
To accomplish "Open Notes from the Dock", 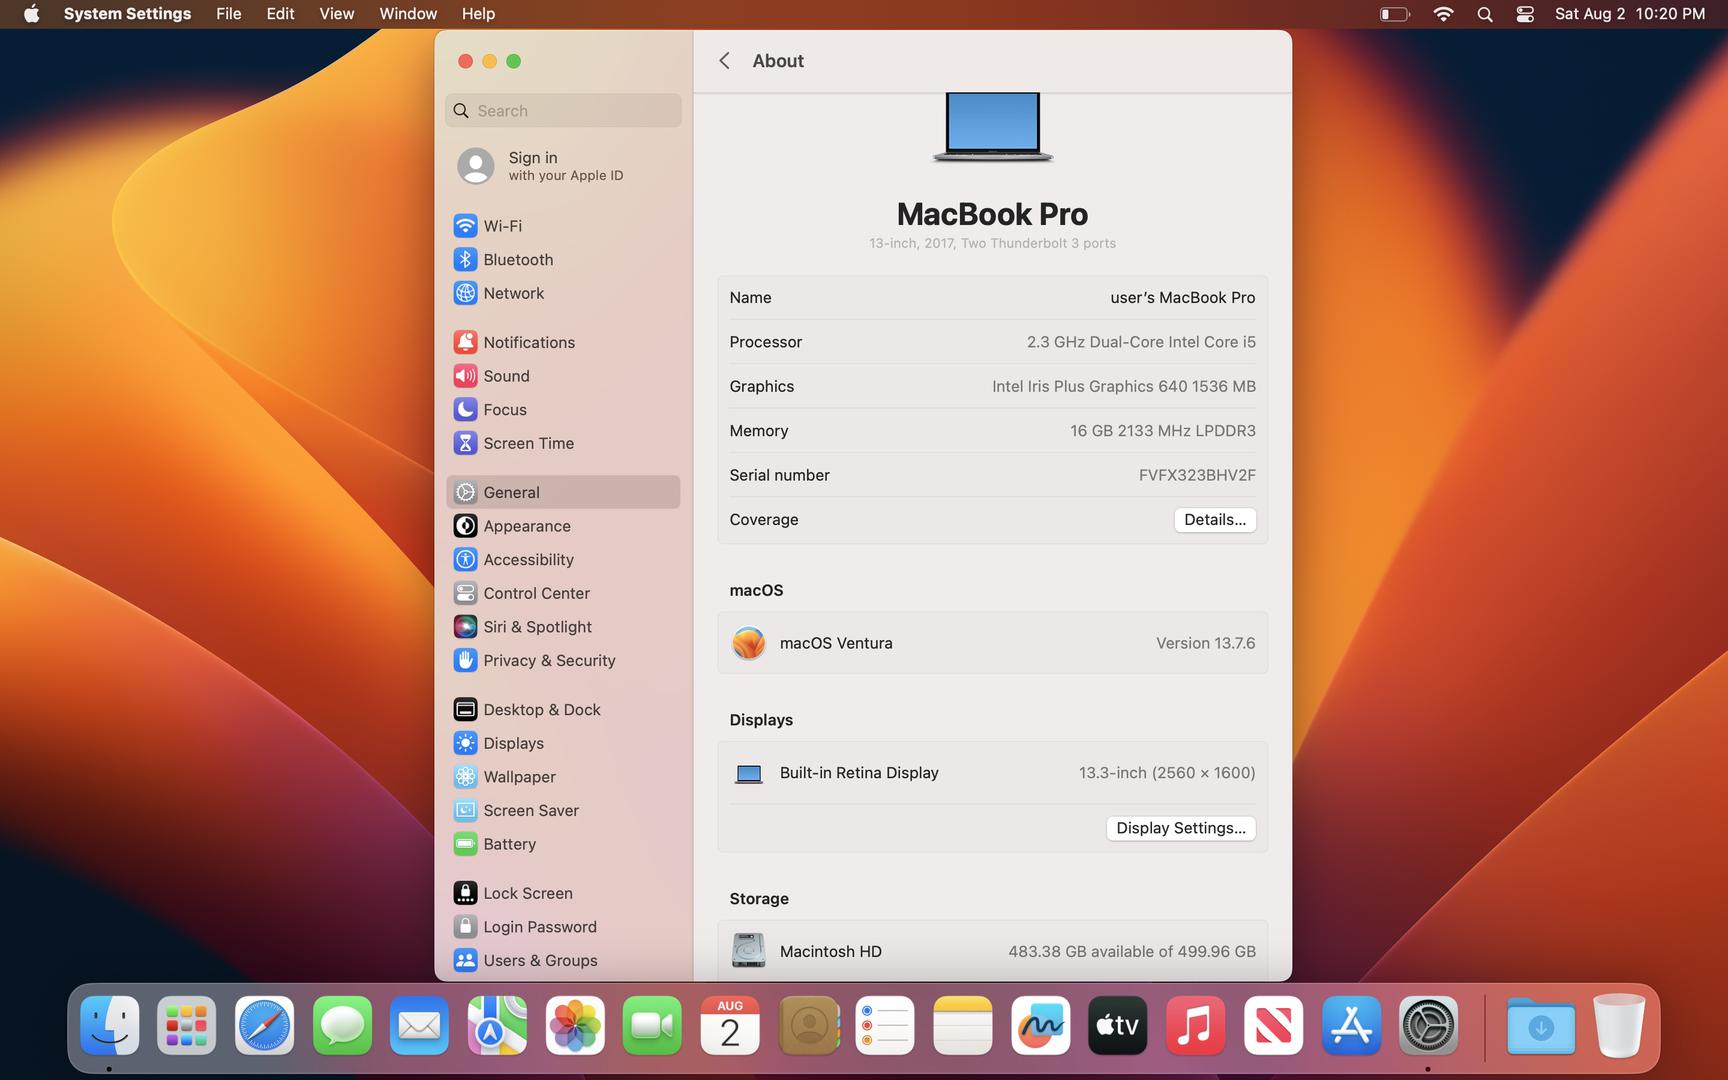I will click(962, 1025).
